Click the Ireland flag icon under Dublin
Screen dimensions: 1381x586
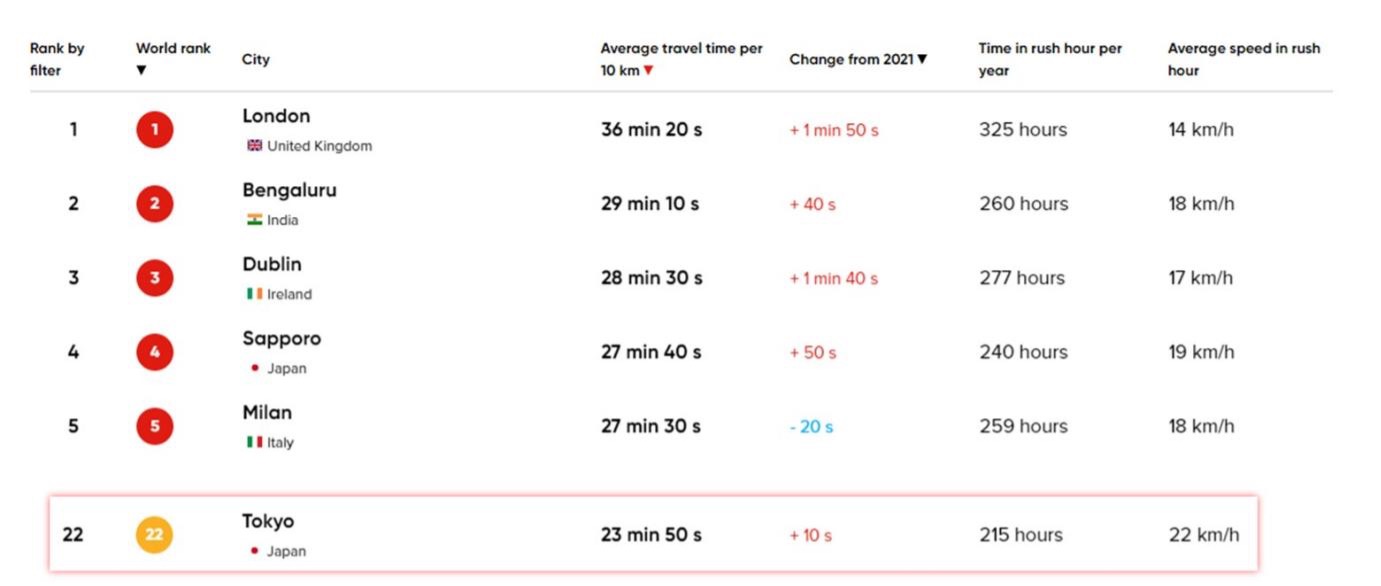[x=255, y=294]
